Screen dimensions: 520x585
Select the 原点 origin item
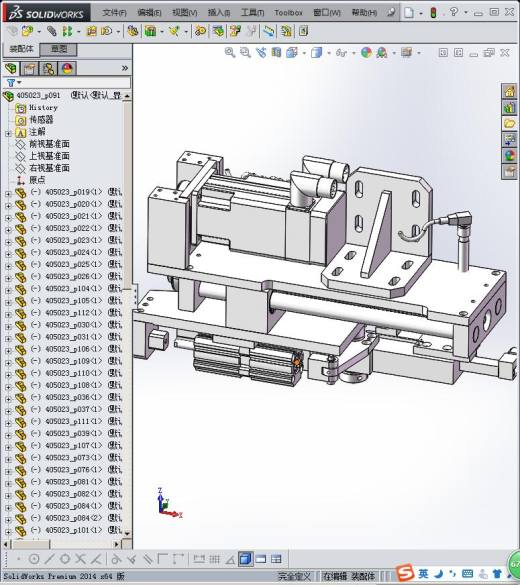coord(37,180)
